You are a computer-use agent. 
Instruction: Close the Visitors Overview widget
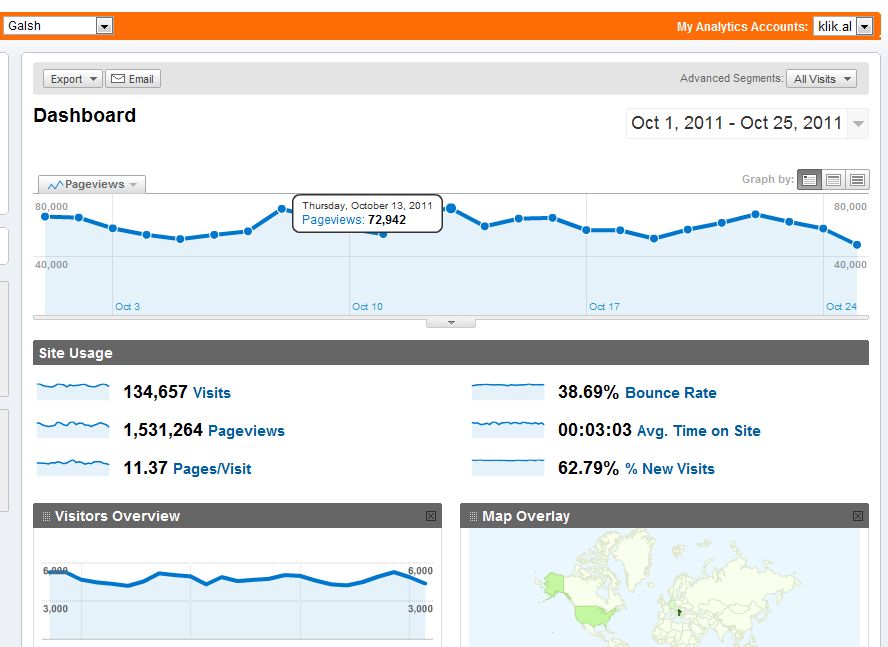coord(431,516)
